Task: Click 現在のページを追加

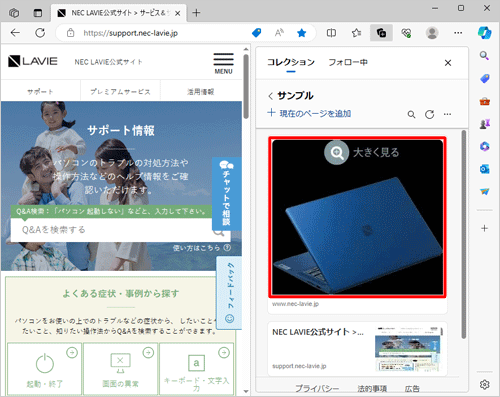Action: pos(309,113)
